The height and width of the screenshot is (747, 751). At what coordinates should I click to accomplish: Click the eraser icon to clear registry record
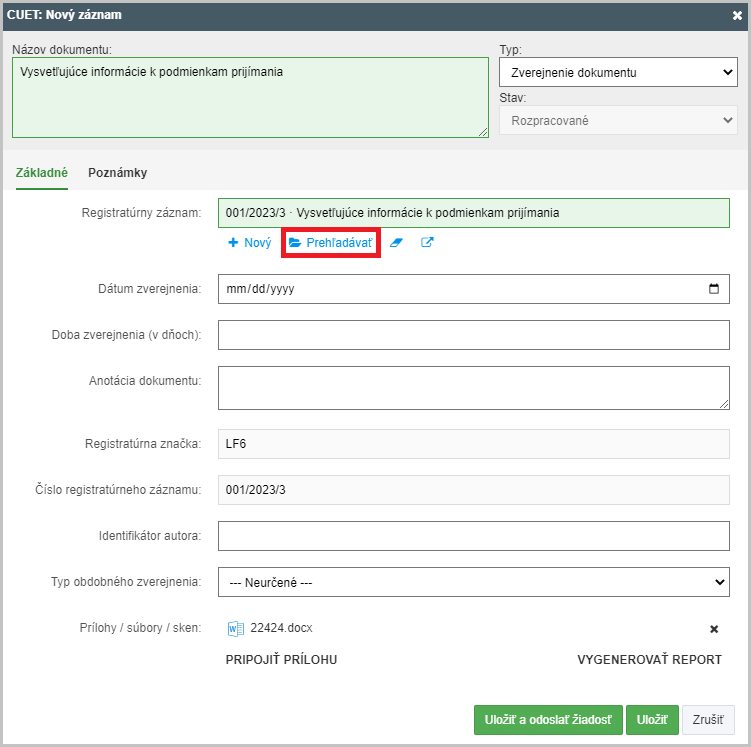[x=396, y=243]
